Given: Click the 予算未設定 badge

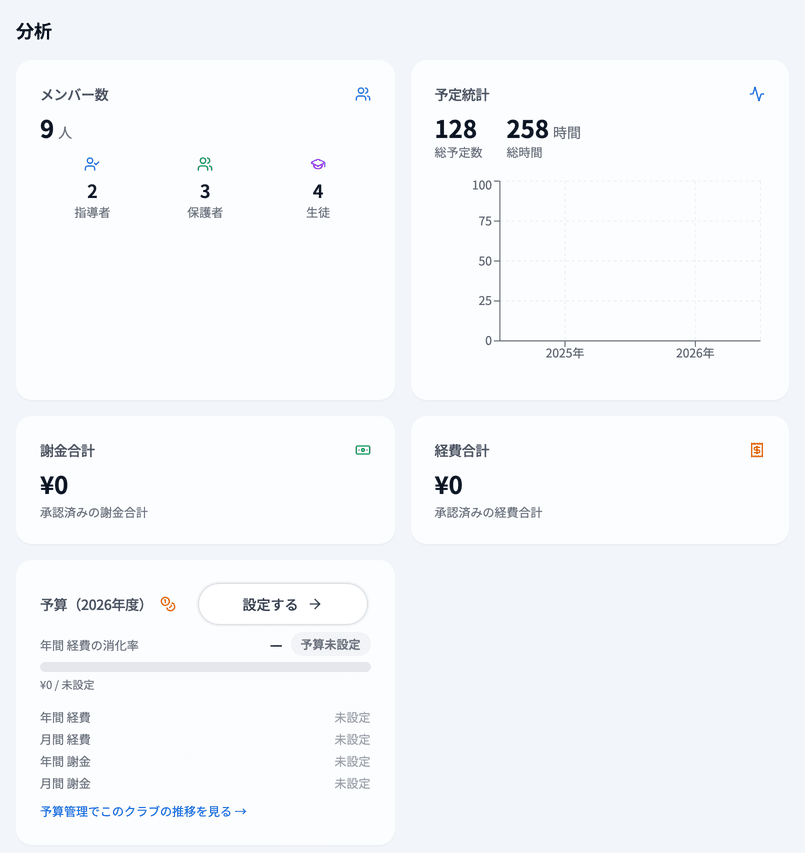Looking at the screenshot, I should click(331, 645).
